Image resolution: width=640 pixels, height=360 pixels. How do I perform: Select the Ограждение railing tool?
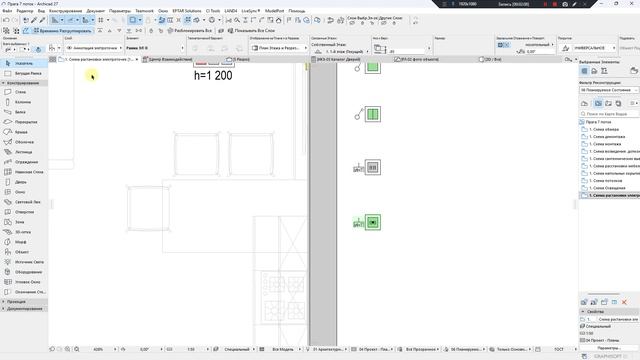pyautogui.click(x=24, y=162)
